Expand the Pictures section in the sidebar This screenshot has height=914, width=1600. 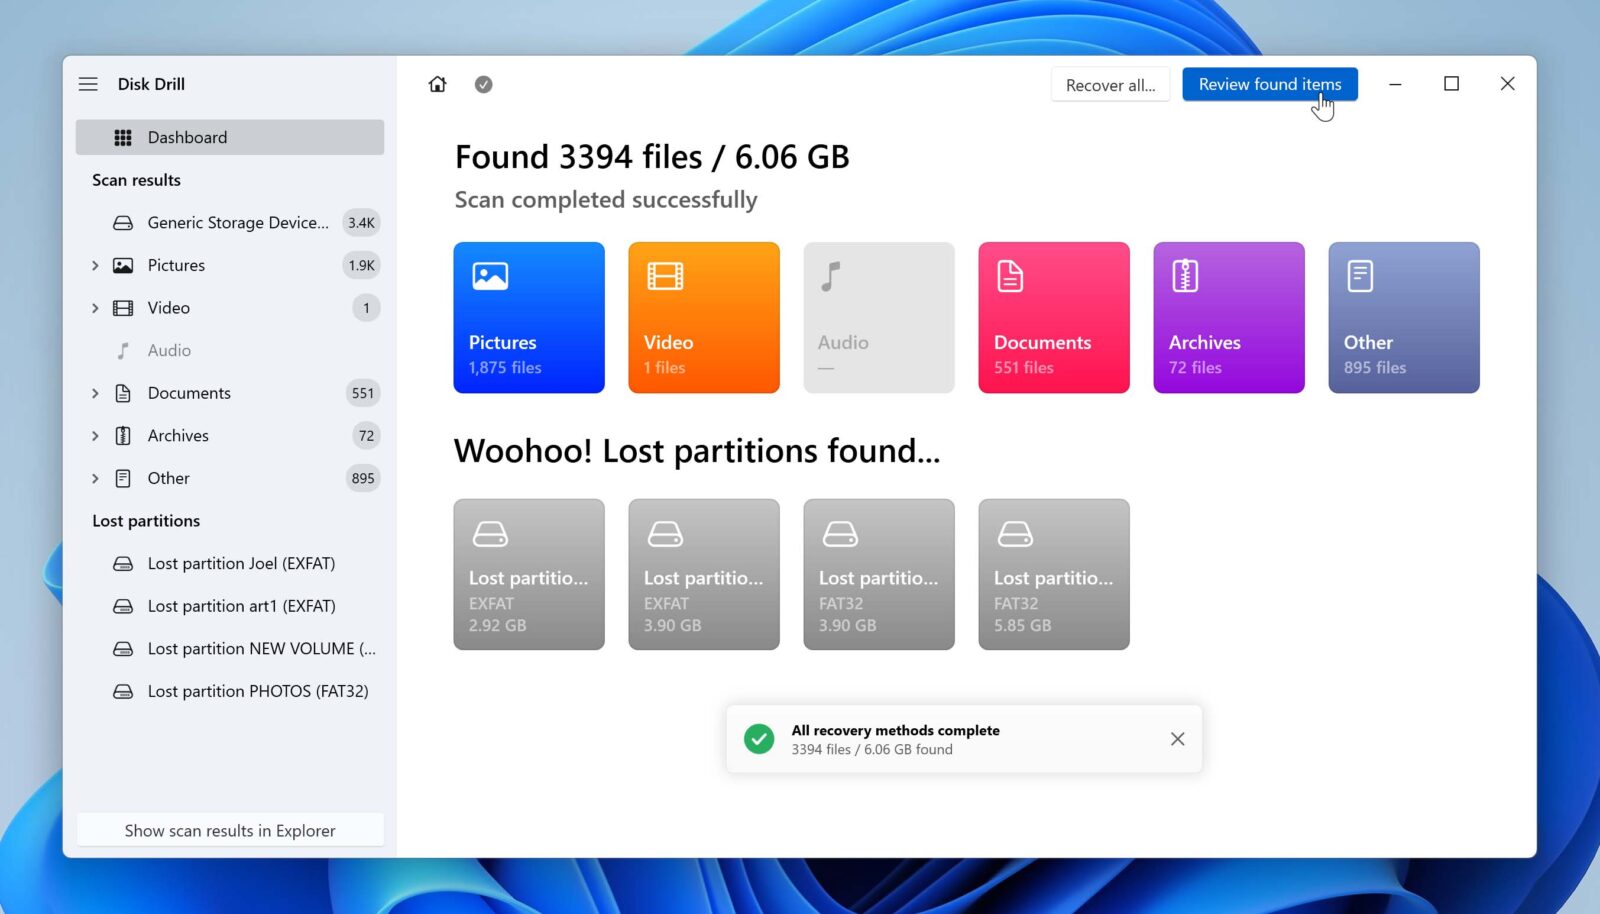(x=95, y=265)
